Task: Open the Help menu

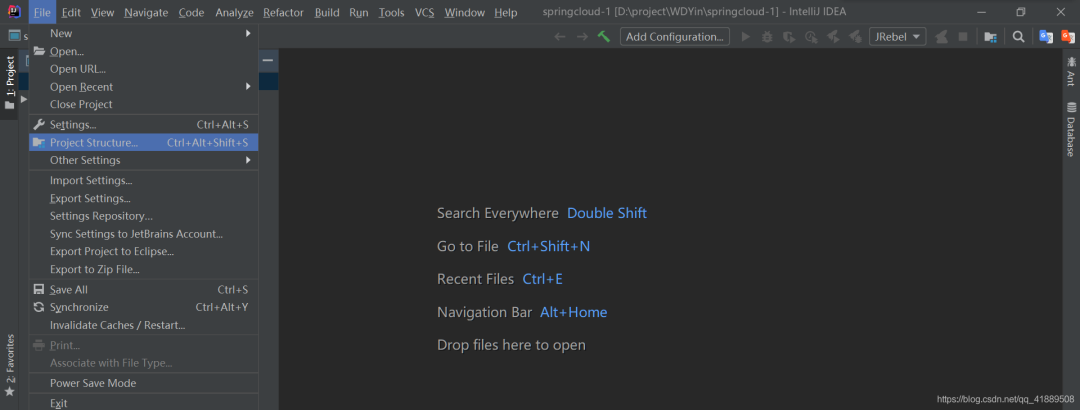Action: [506, 12]
